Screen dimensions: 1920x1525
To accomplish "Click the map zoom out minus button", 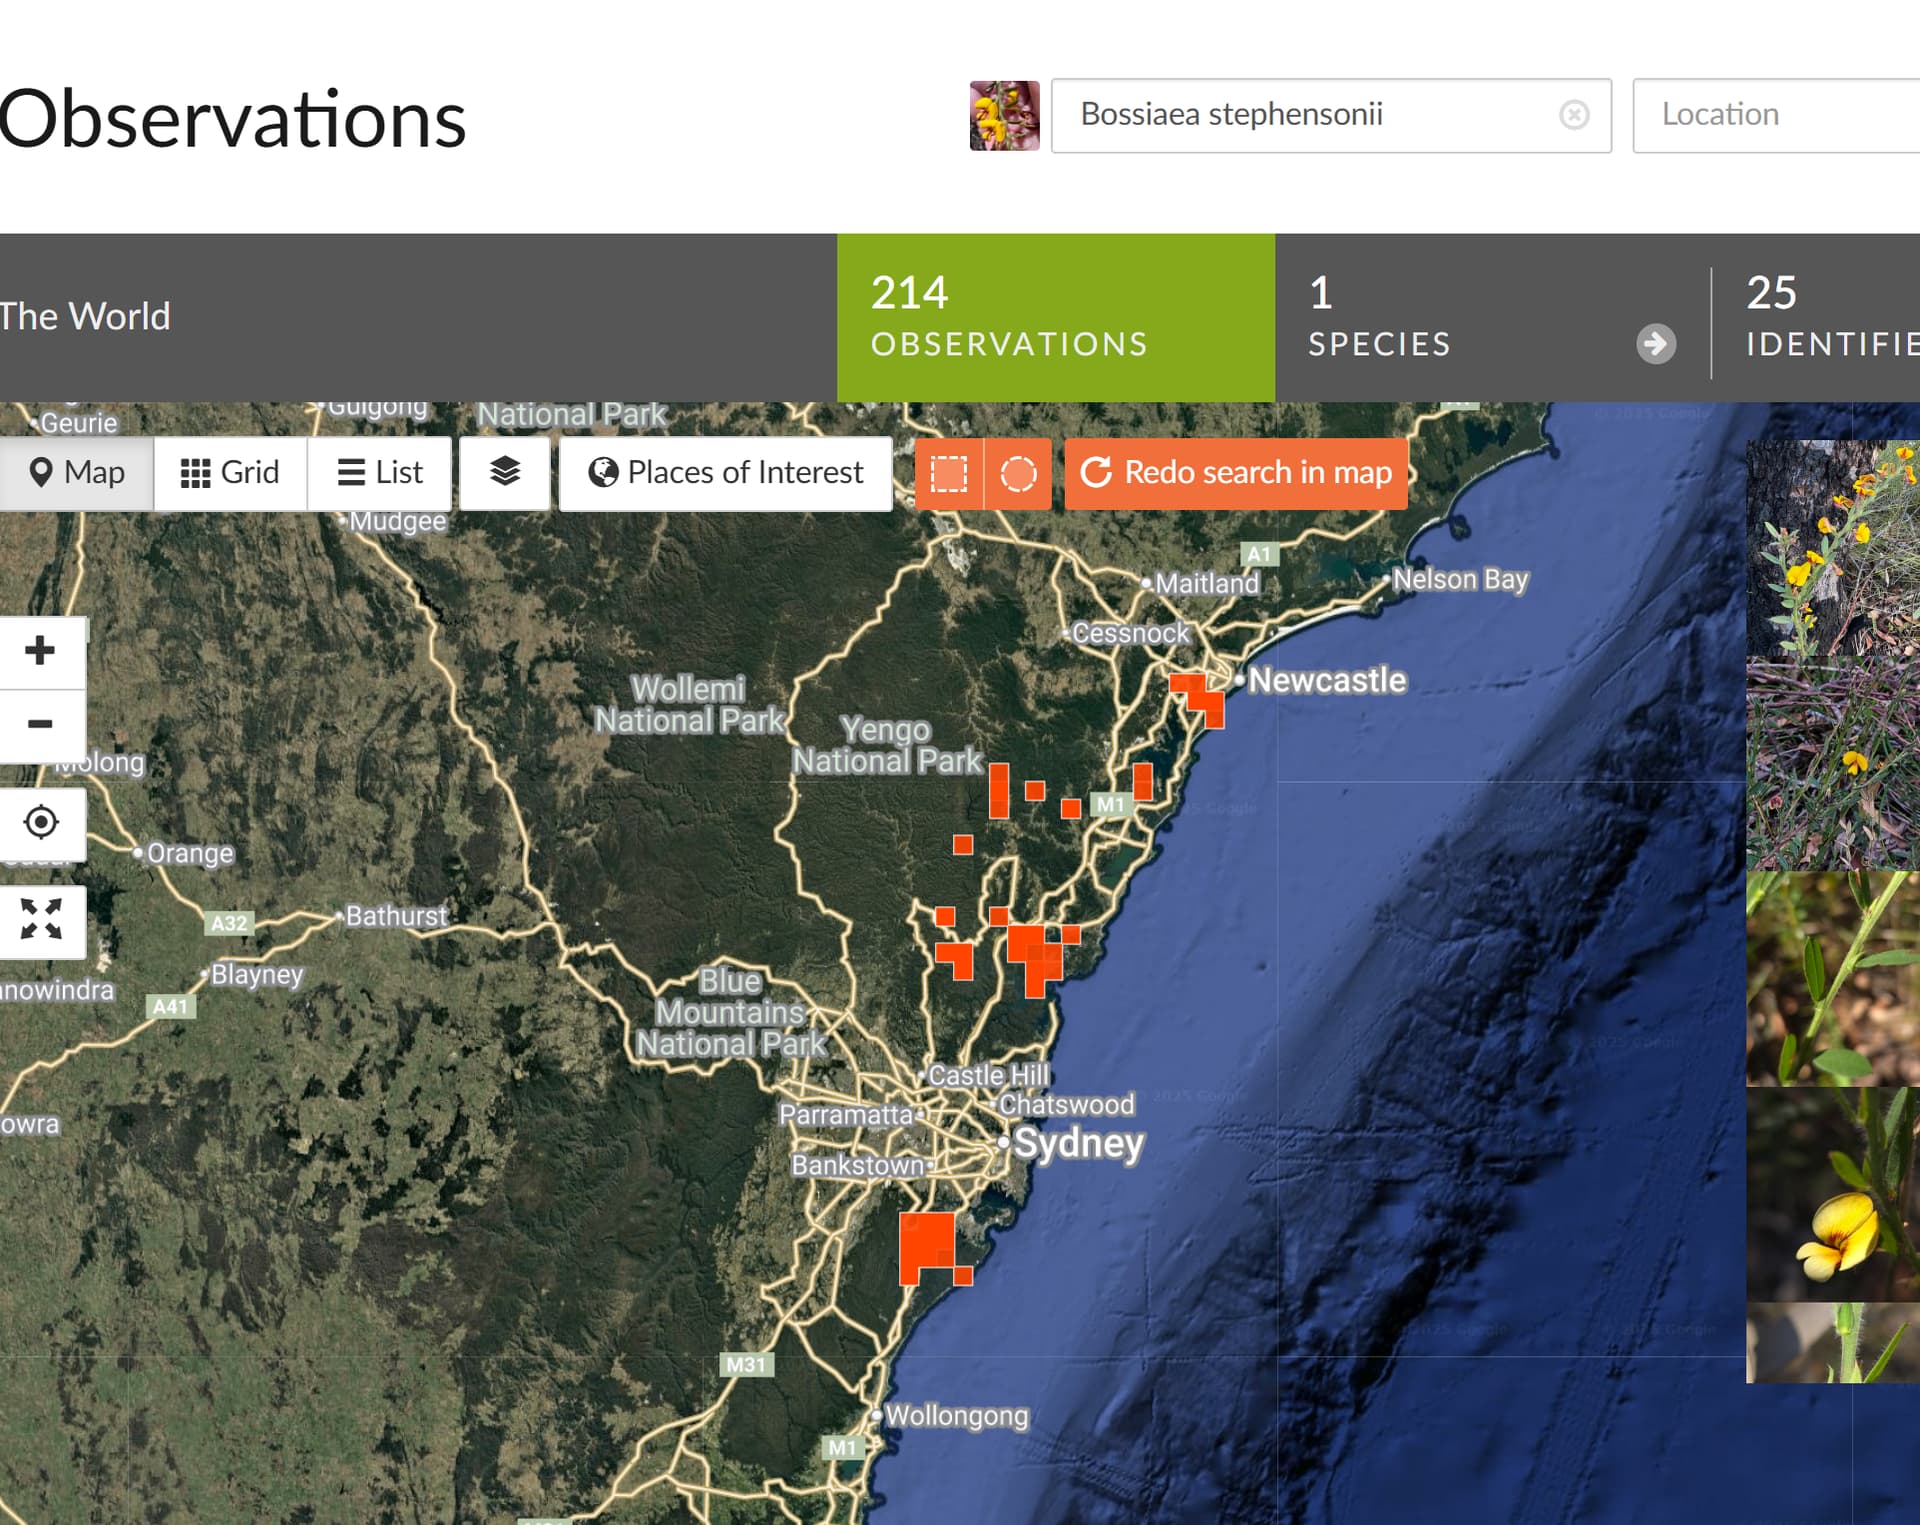I will click(x=40, y=724).
